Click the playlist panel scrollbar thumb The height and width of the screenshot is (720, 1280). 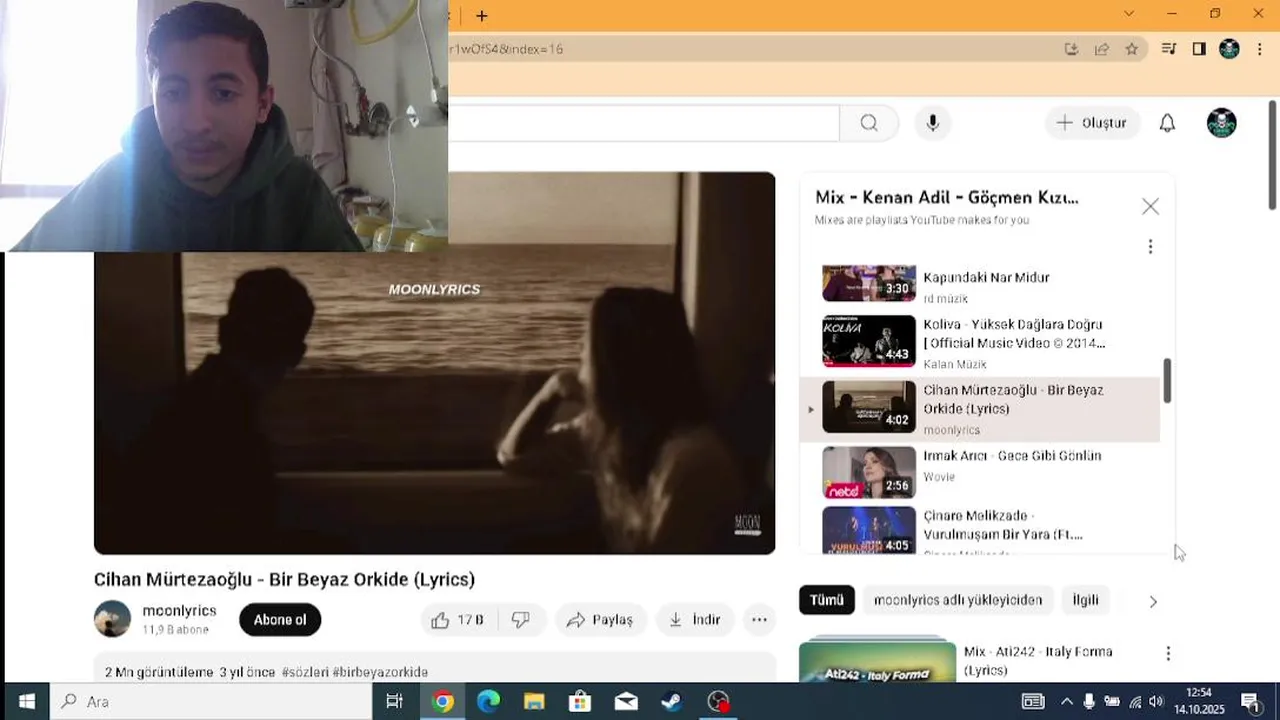pos(1167,381)
